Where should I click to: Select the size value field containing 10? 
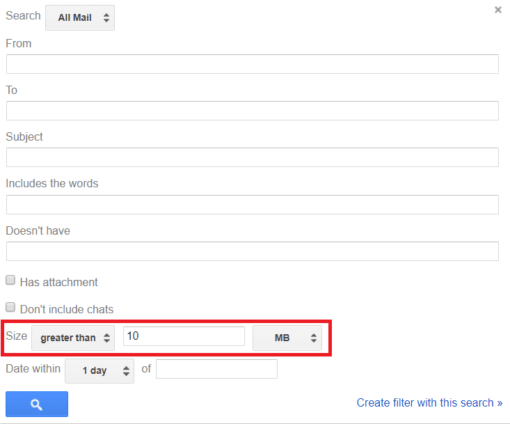coord(184,336)
